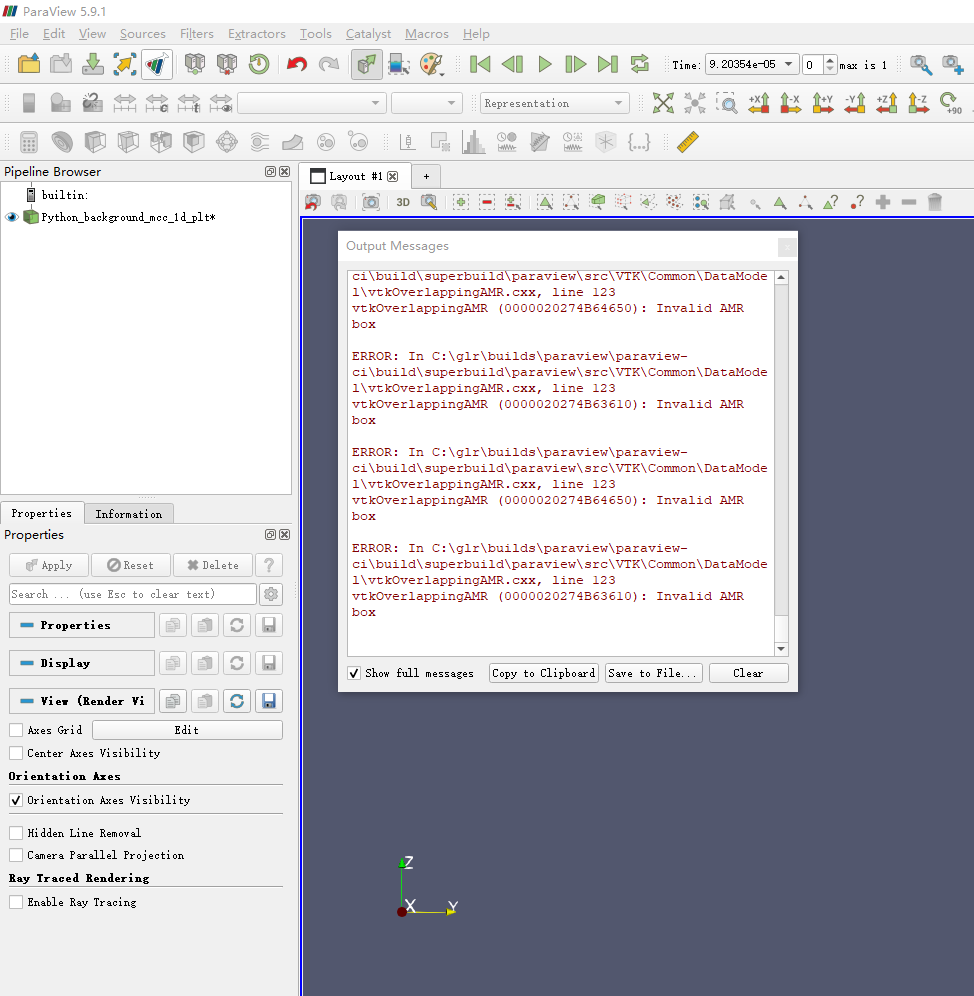
Task: Increment the time step spinner
Action: [x=830, y=60]
